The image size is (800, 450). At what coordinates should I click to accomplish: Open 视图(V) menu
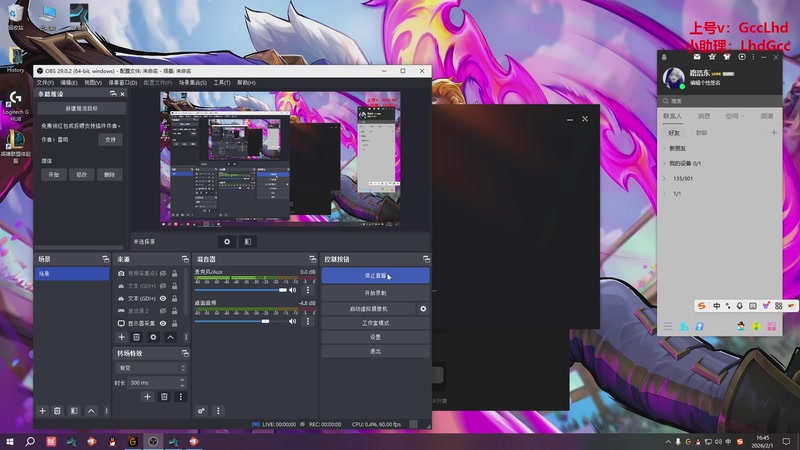click(x=93, y=83)
